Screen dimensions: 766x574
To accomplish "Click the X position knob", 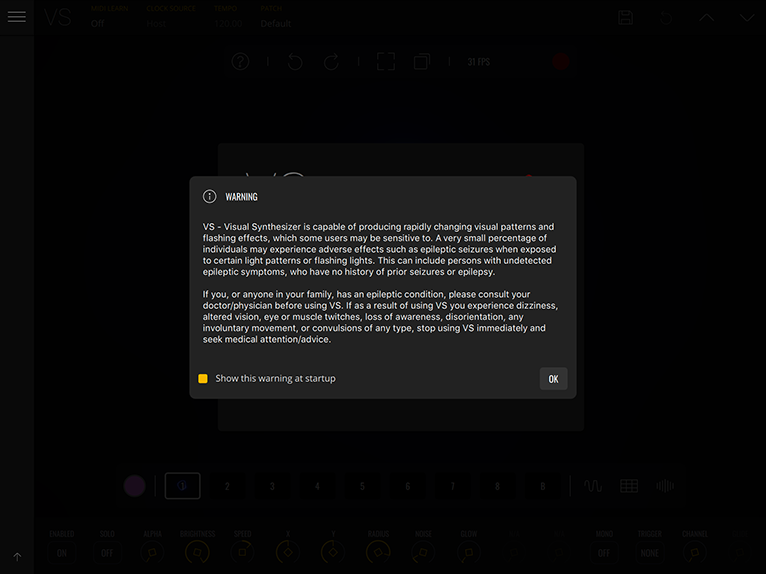I will (x=288, y=553).
